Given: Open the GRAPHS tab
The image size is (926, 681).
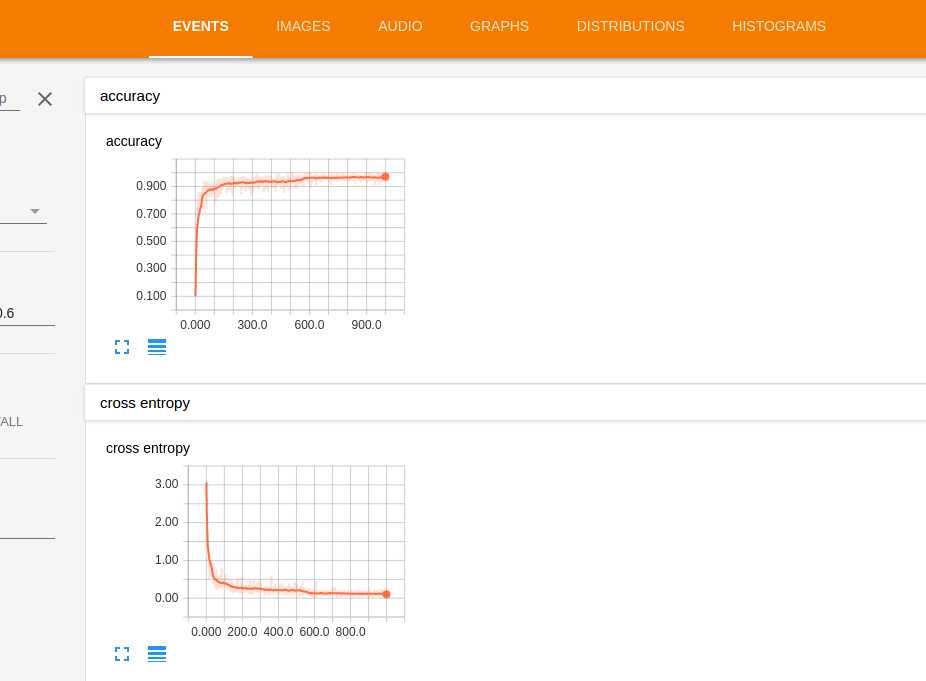Looking at the screenshot, I should pos(499,27).
